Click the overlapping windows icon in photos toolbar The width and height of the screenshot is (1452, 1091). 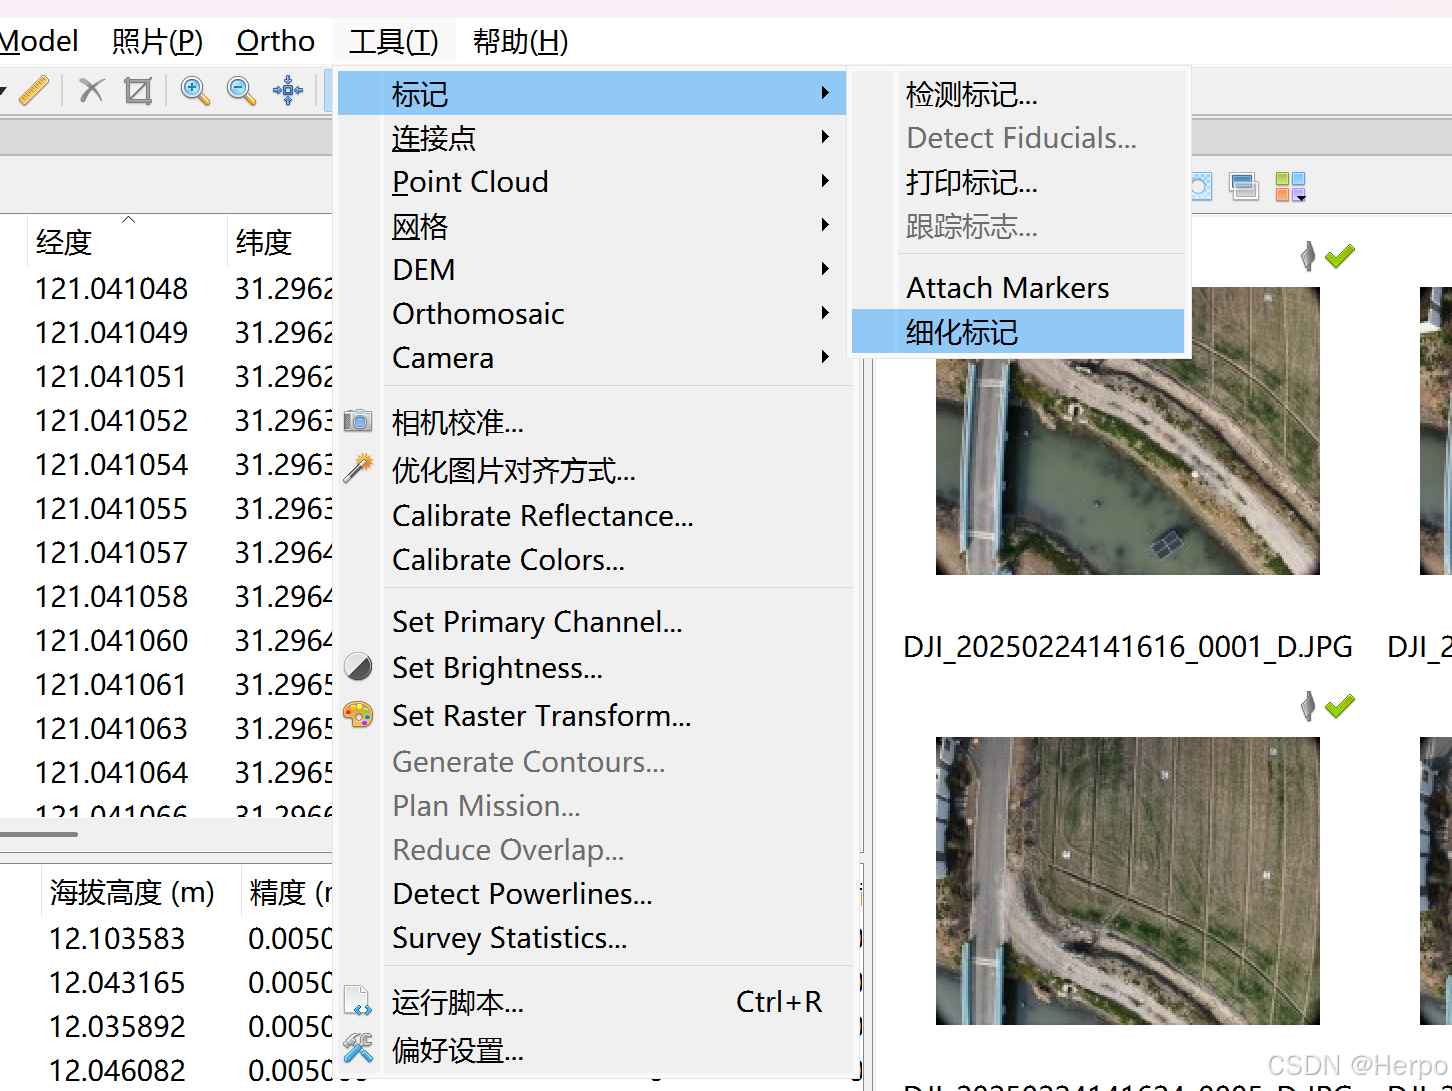(1244, 186)
